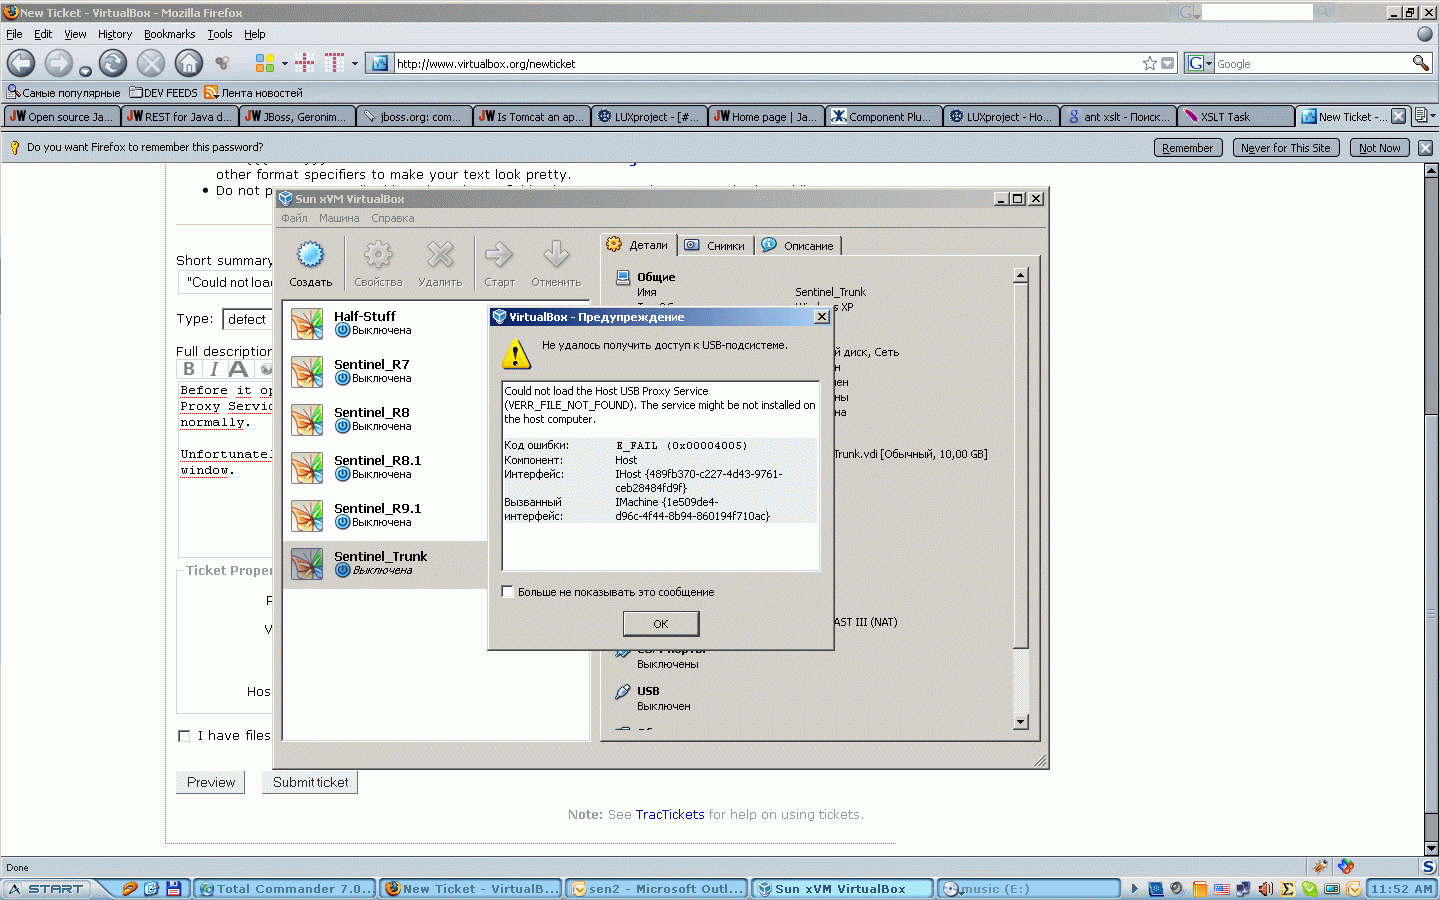Viewport: 1440px width, 900px height.
Task: Open the VirtualBox Машина menu
Action: (x=339, y=218)
